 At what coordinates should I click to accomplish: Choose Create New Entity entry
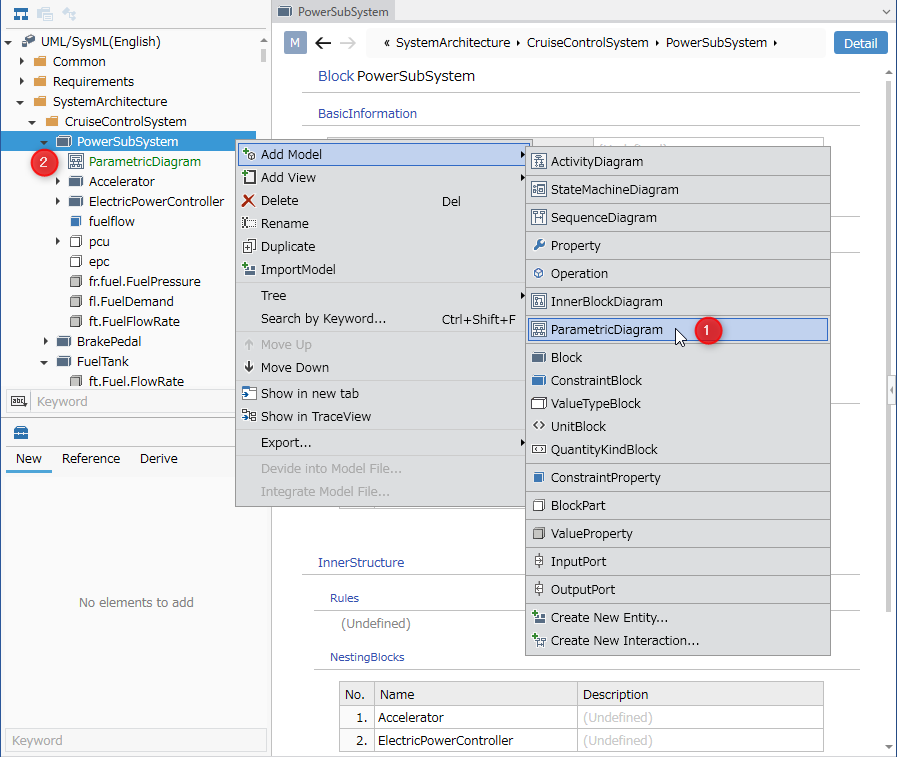click(x=678, y=617)
